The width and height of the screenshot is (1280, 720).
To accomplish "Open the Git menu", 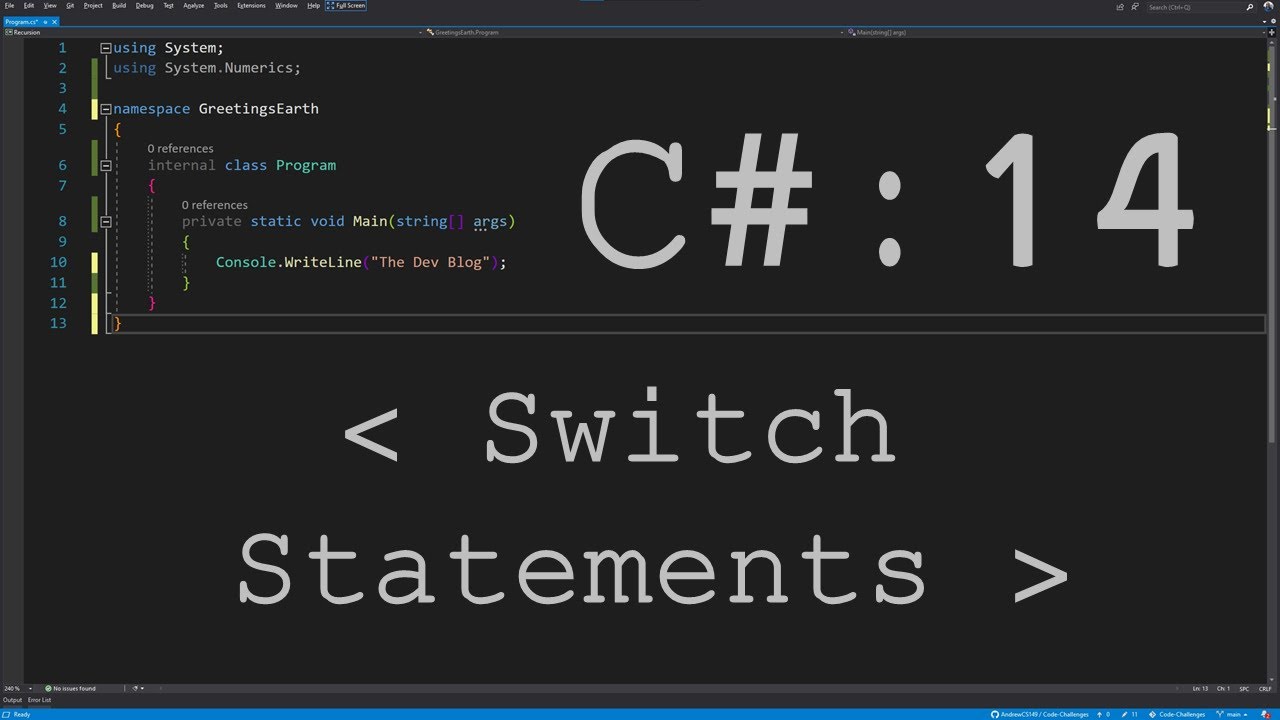I will (x=70, y=6).
